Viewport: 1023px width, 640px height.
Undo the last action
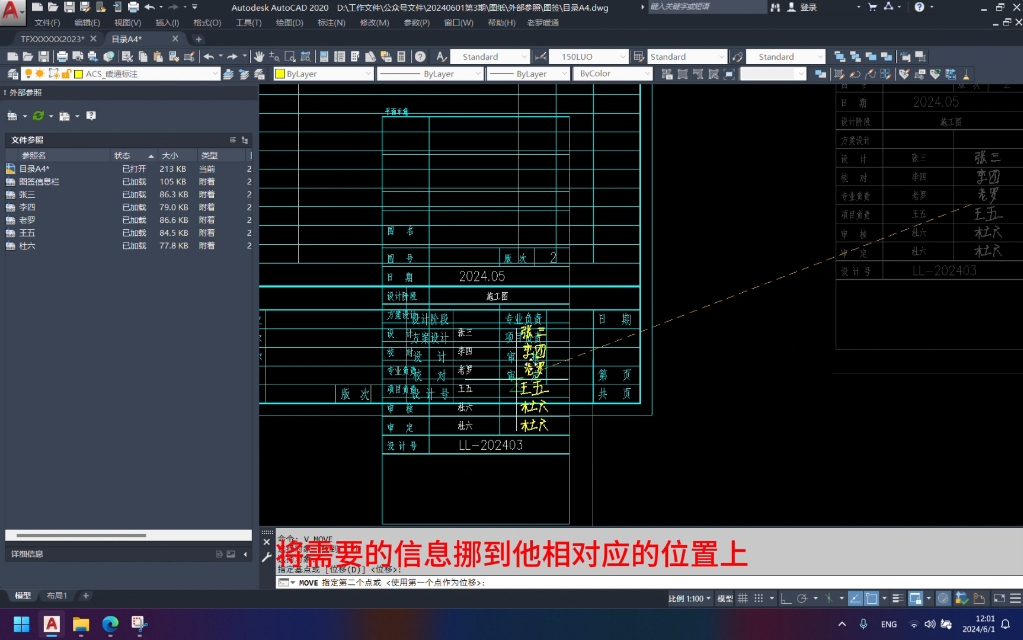208,56
